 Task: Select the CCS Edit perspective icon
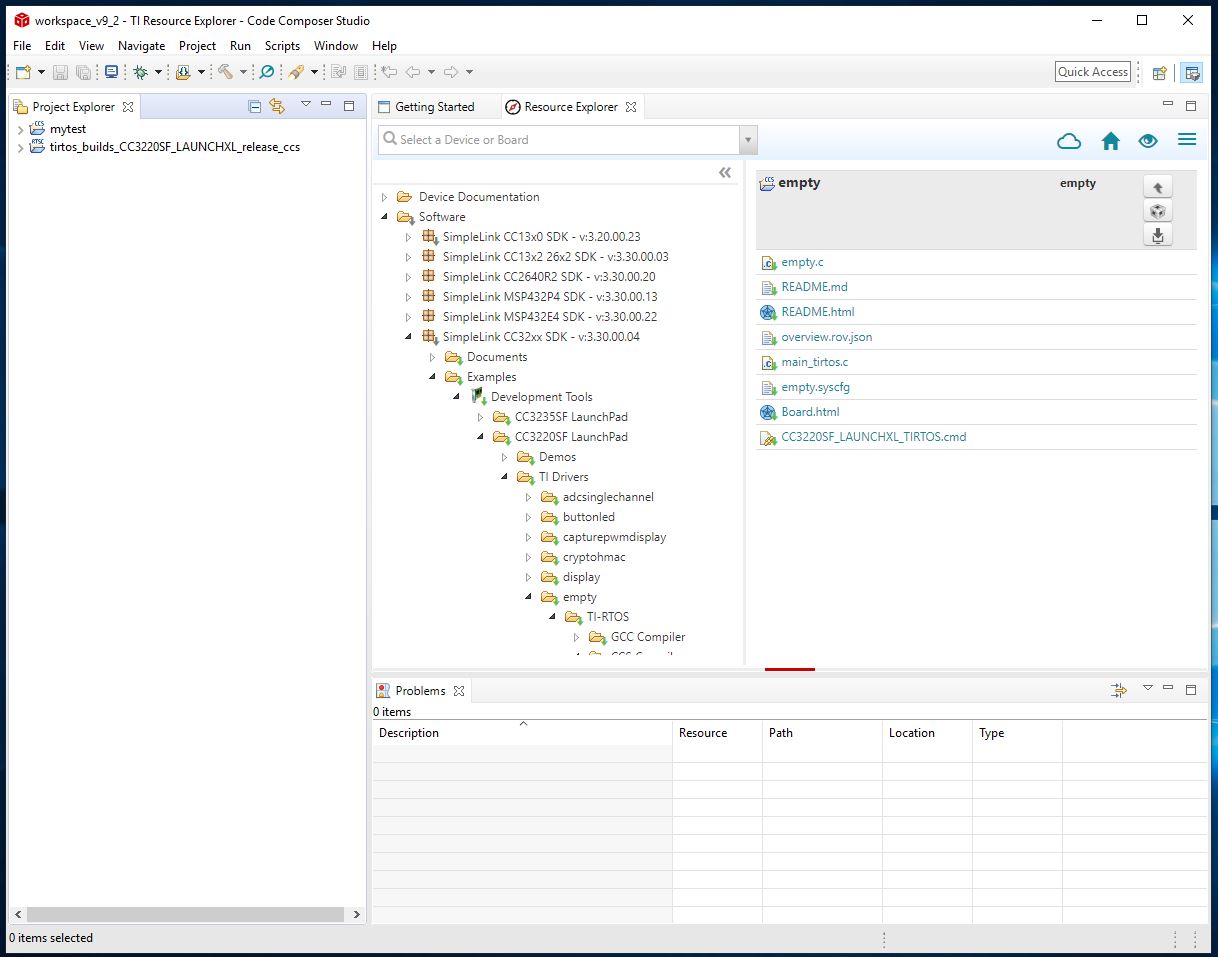pos(1191,72)
